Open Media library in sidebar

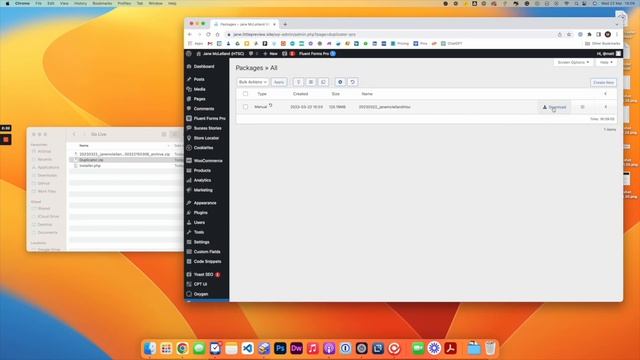point(199,89)
